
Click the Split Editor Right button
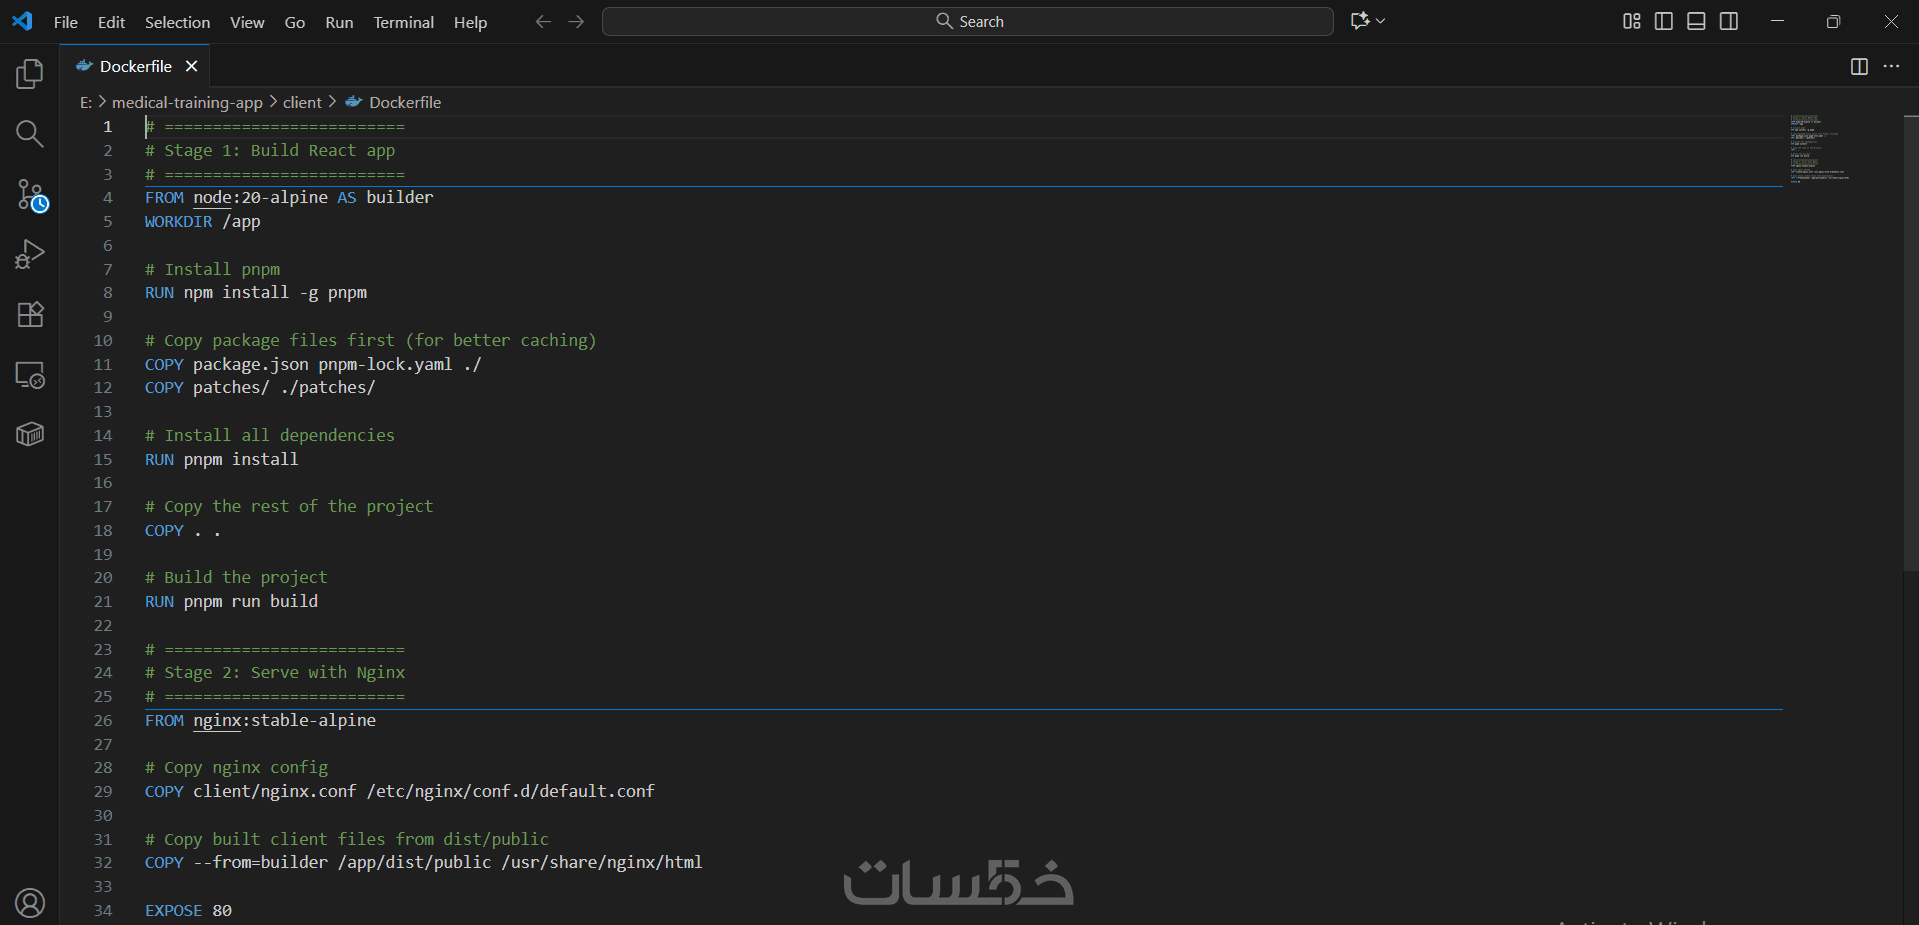coord(1859,66)
